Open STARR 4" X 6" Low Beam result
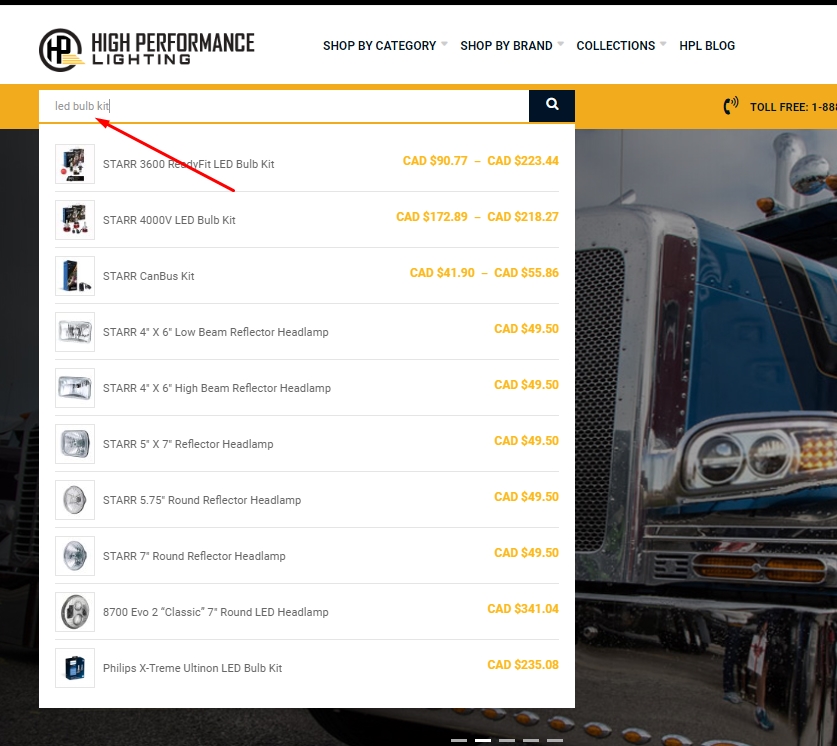This screenshot has width=837, height=746. tap(215, 332)
